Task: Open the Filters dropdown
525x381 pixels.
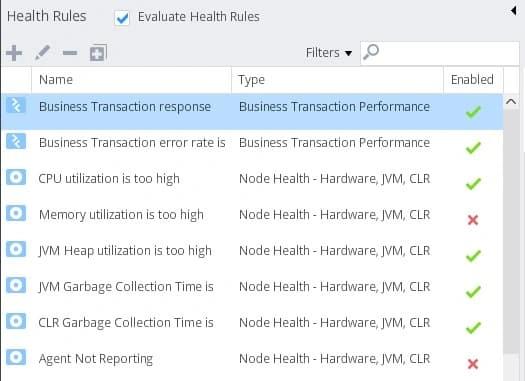Action: (329, 53)
